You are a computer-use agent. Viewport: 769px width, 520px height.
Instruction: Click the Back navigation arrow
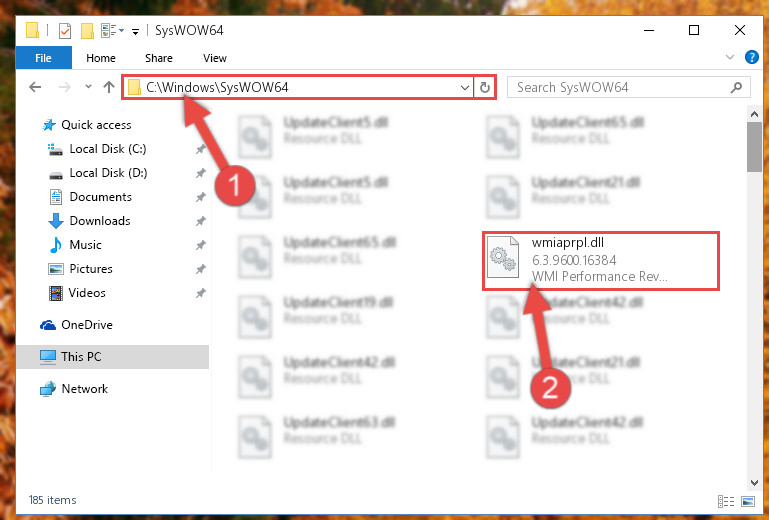(35, 87)
